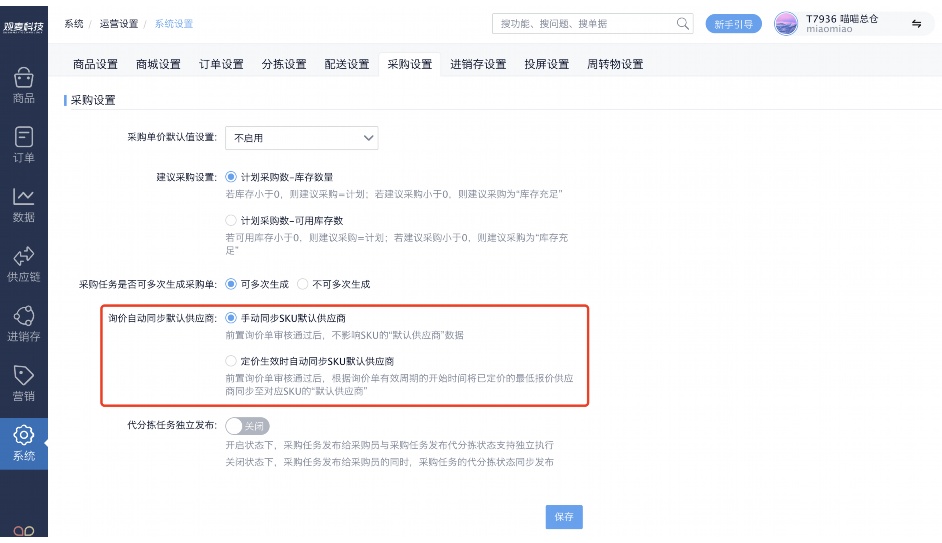Click the switch account arrows icon
Screen dimensions: 942x543
(916, 23)
